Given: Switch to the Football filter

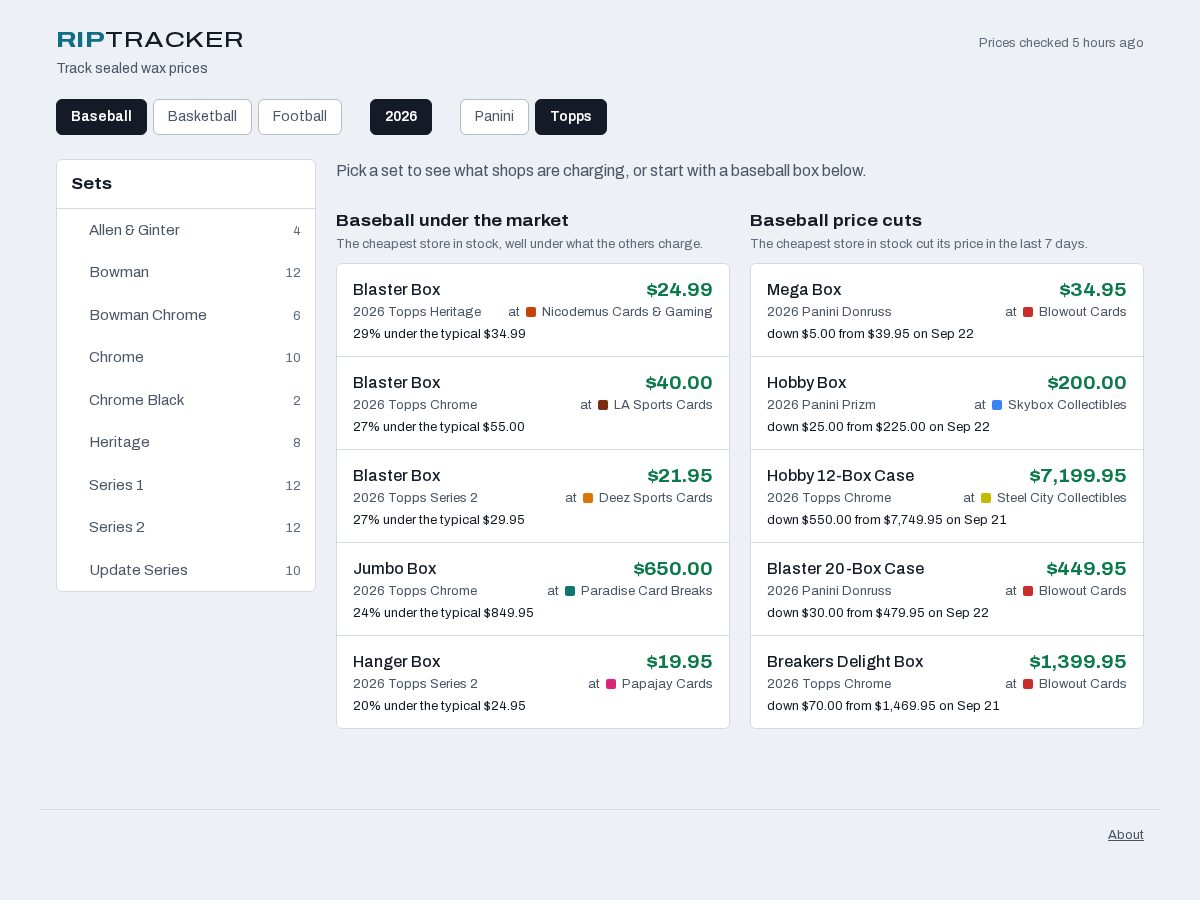Looking at the screenshot, I should [x=300, y=117].
